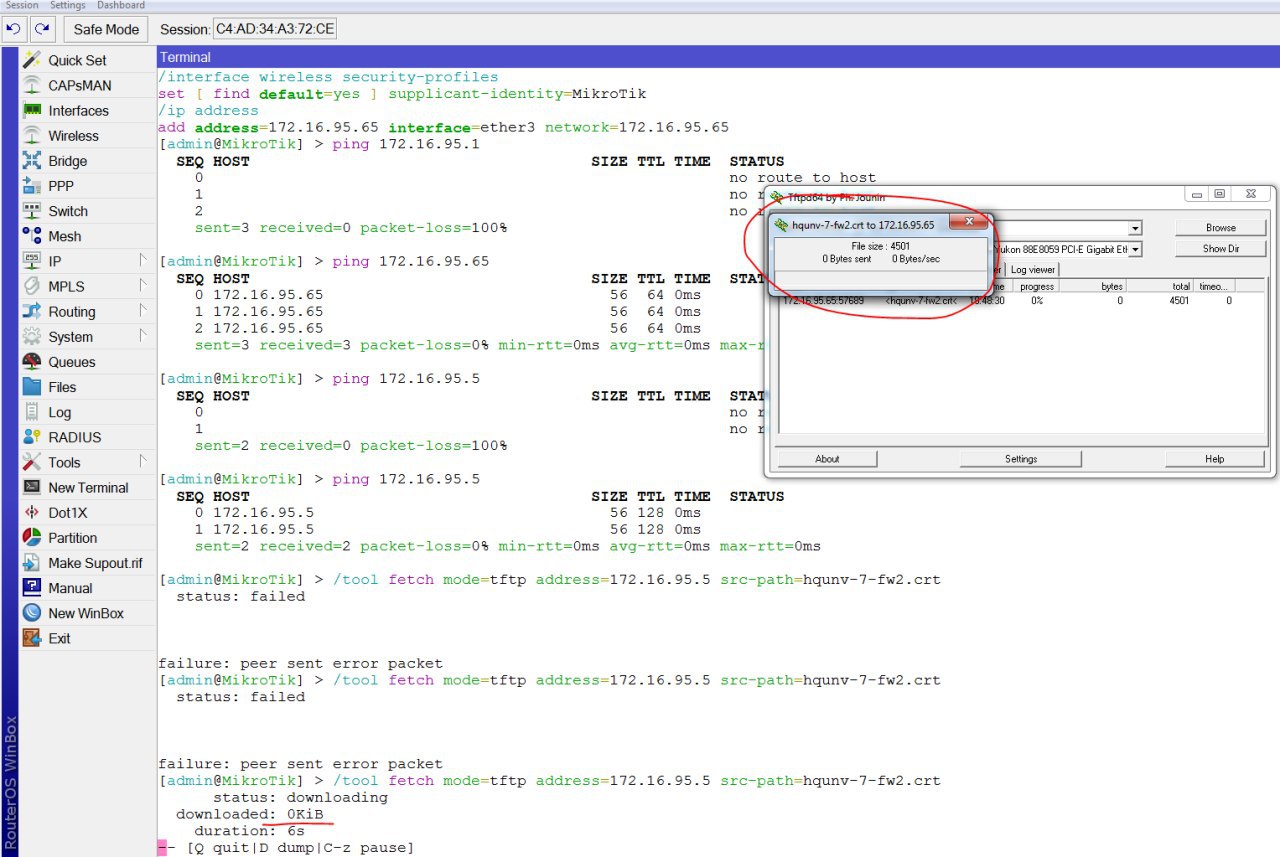
Task: Click the Undo arrow icon in WinBox toolbar
Action: pos(14,29)
